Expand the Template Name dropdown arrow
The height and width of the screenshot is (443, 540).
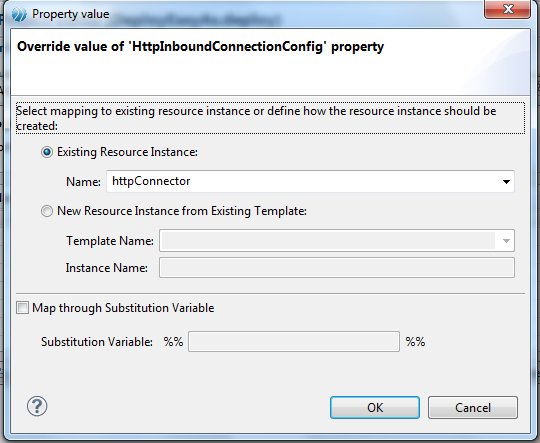point(506,241)
